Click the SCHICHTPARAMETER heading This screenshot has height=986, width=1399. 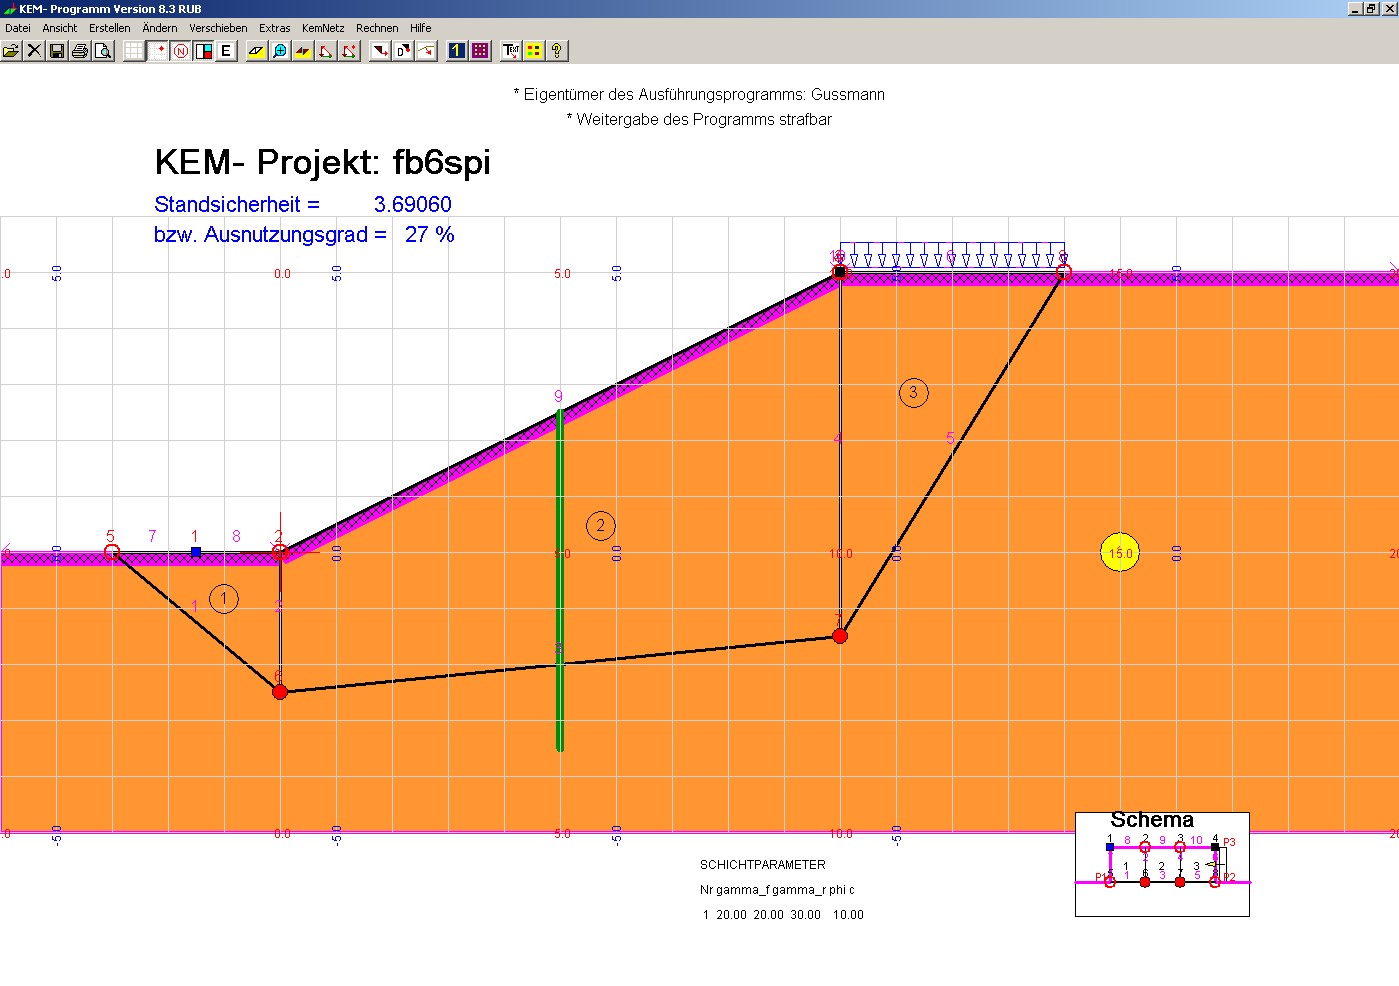pos(763,865)
